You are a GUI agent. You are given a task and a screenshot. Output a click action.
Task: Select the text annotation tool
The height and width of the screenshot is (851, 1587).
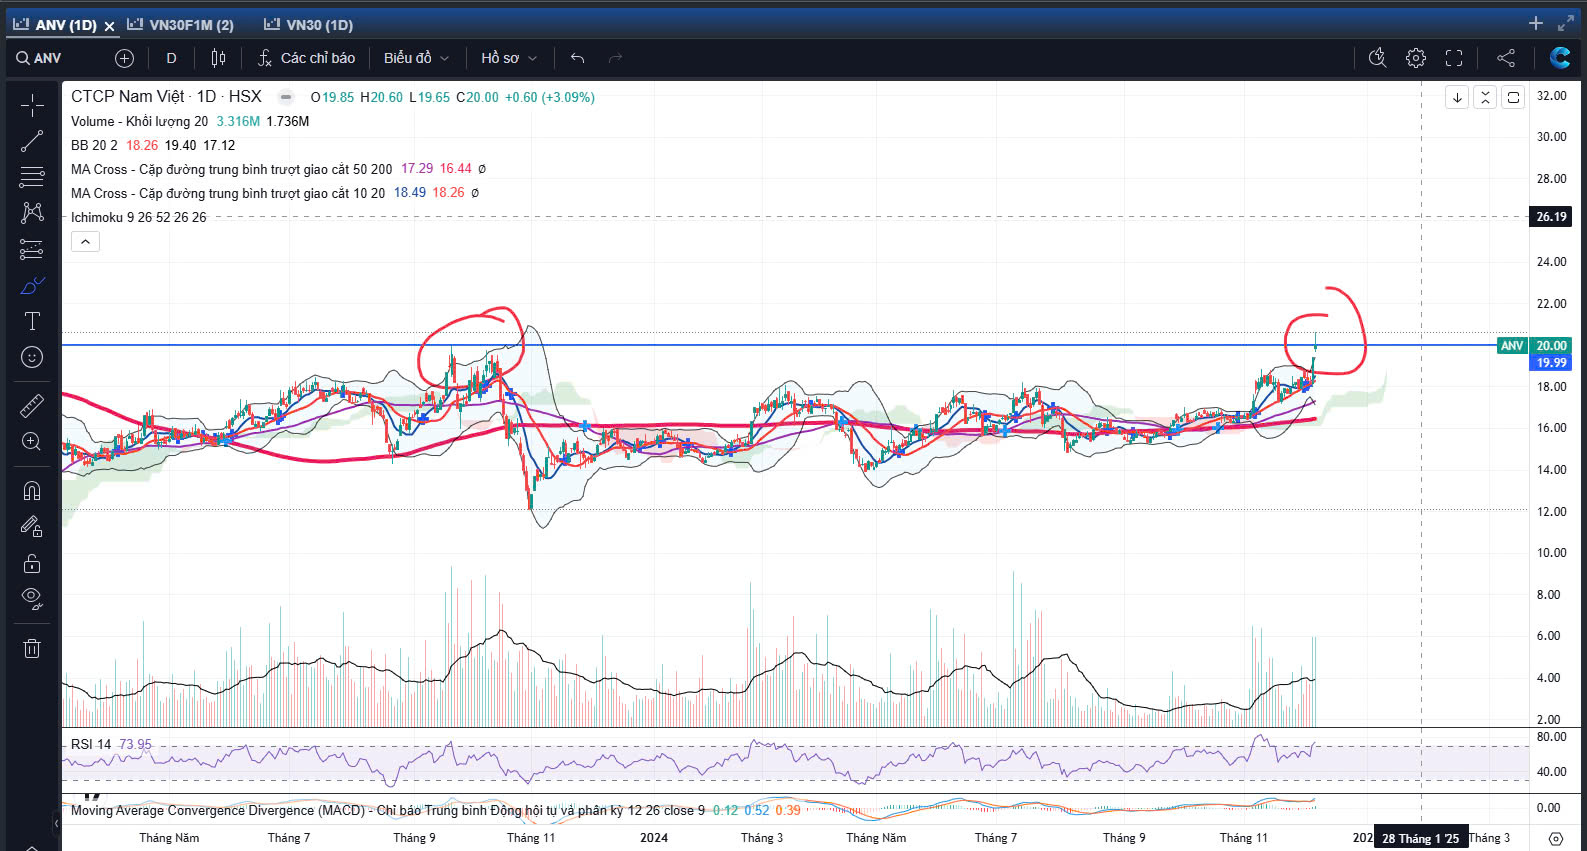[32, 321]
